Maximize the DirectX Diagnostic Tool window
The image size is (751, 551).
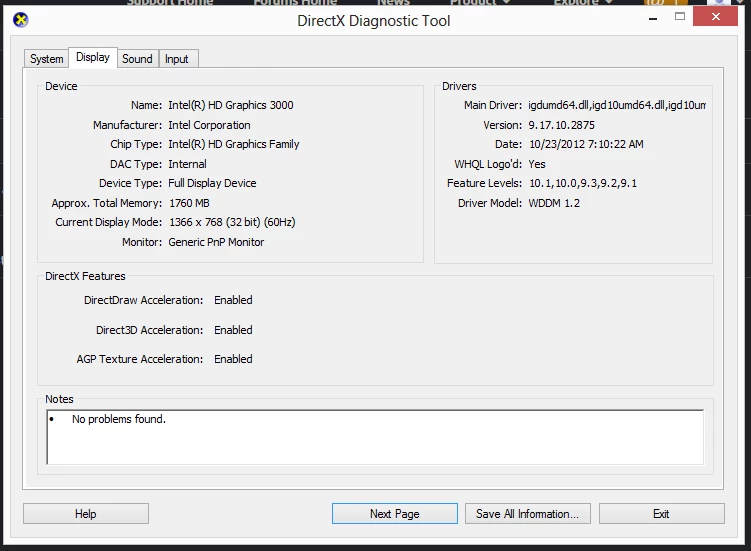point(680,17)
